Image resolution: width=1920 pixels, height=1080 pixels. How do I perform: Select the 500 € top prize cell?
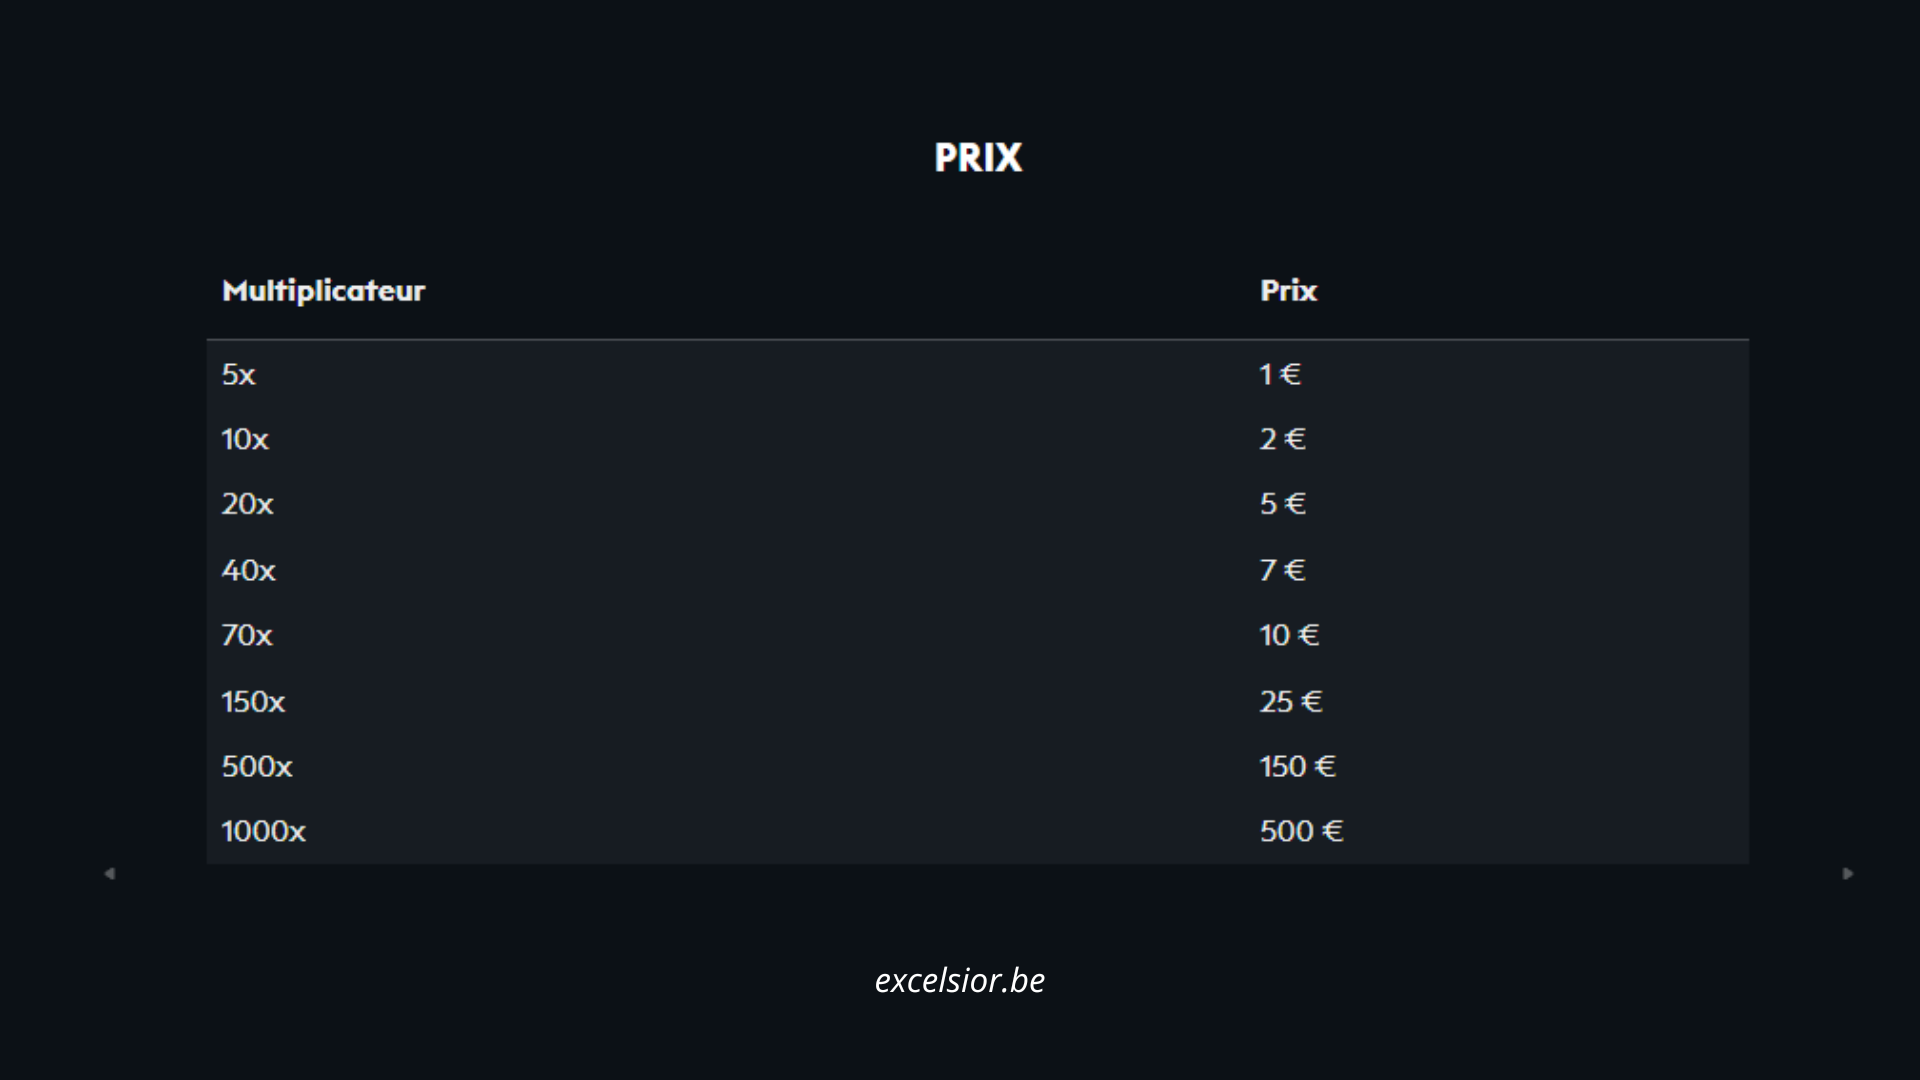[1301, 832]
